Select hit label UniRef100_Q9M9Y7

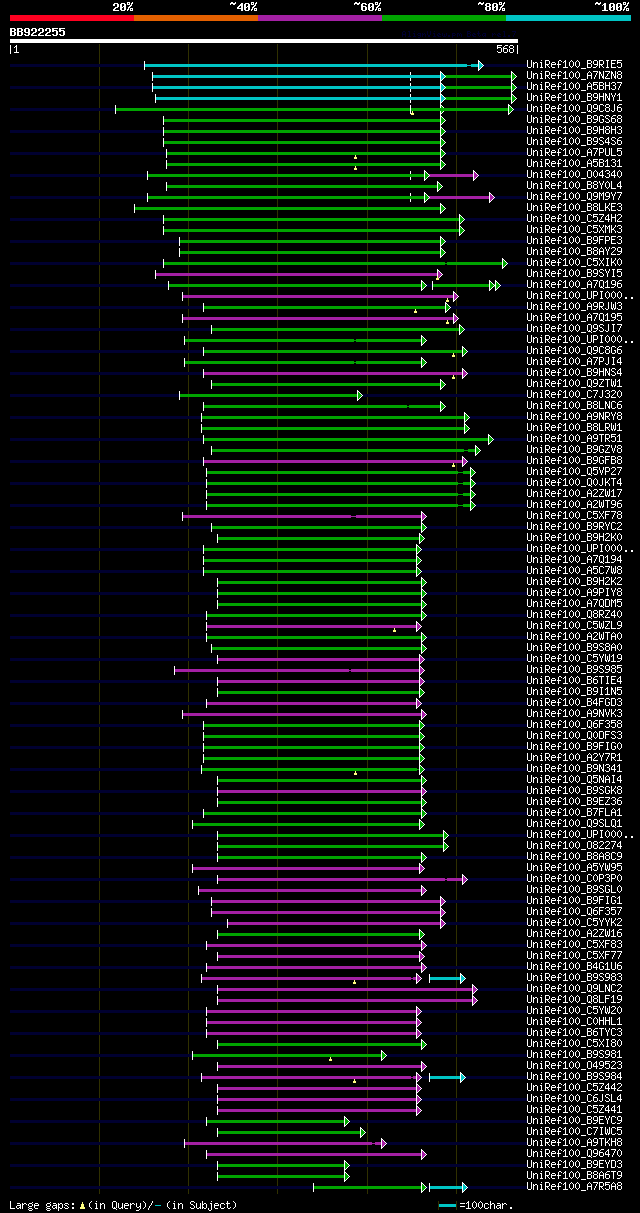tap(574, 197)
